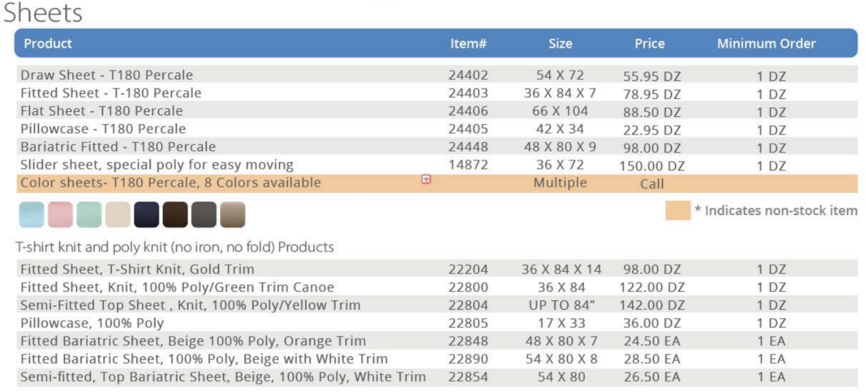
Task: Click the non-stock item orange legend box
Action: (x=678, y=210)
